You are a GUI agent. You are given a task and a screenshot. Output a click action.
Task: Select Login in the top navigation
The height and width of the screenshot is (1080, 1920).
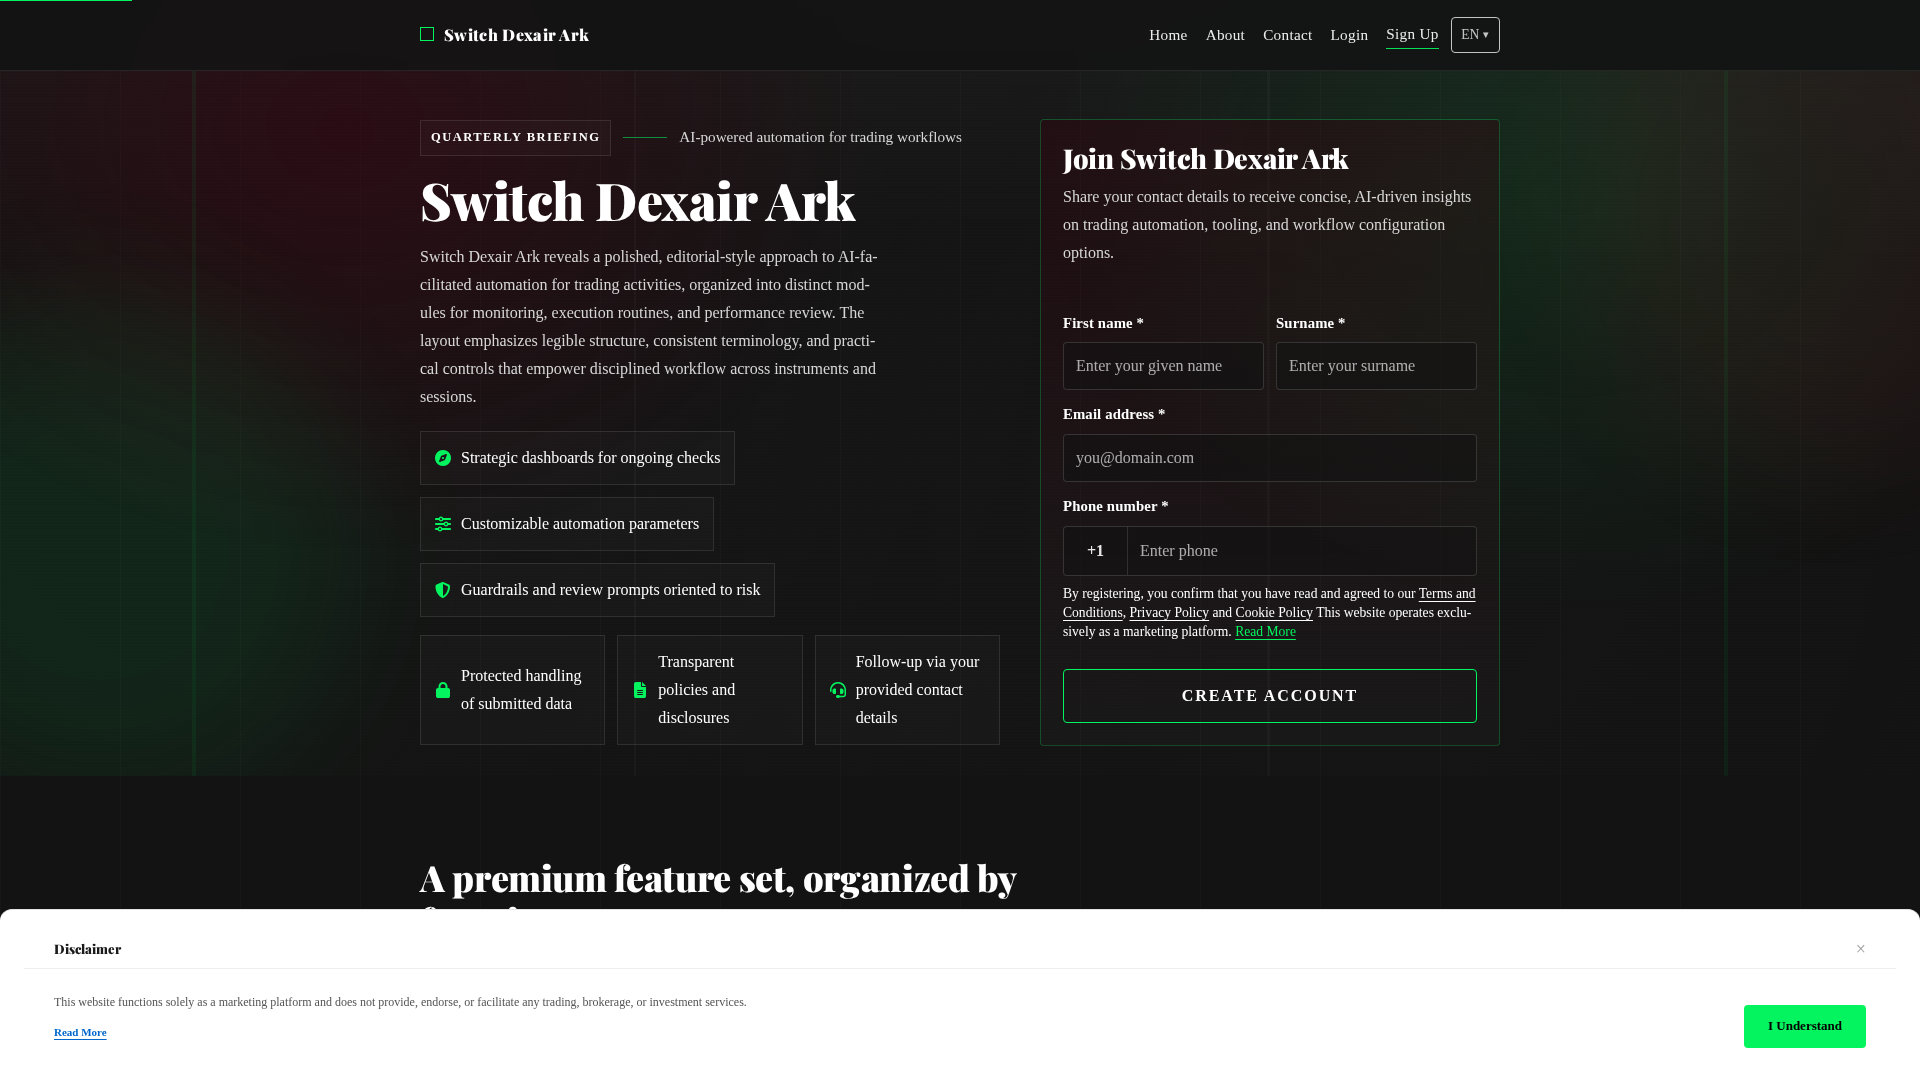tap(1349, 35)
